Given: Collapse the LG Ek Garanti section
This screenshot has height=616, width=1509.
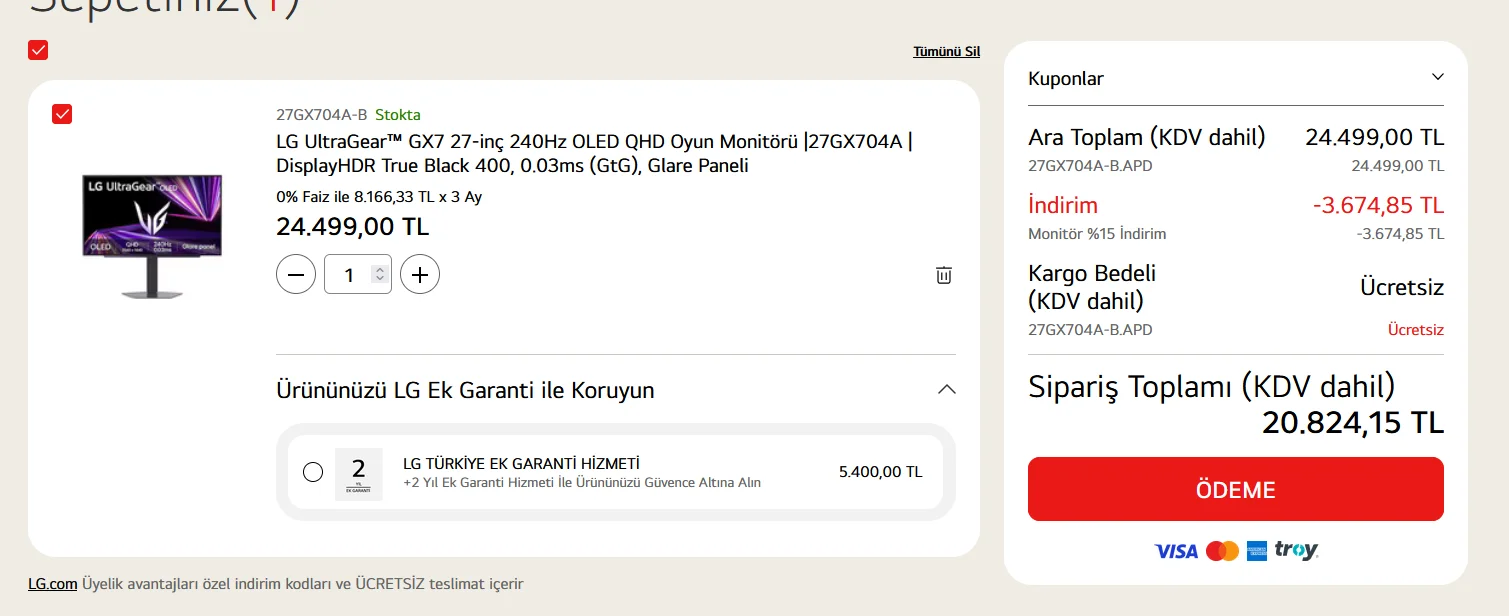Looking at the screenshot, I should [946, 389].
